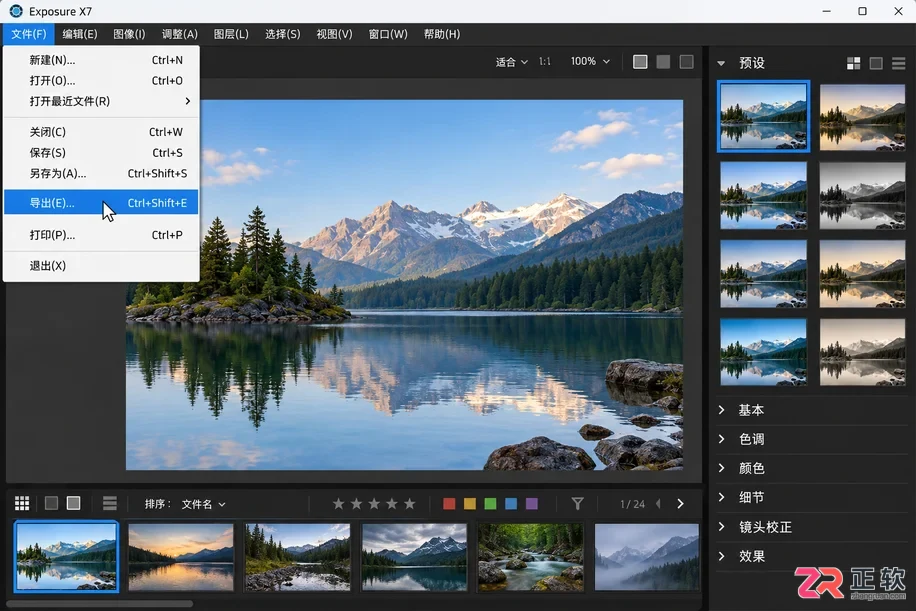
Task: Open the 图层(L) menu
Action: tap(231, 34)
